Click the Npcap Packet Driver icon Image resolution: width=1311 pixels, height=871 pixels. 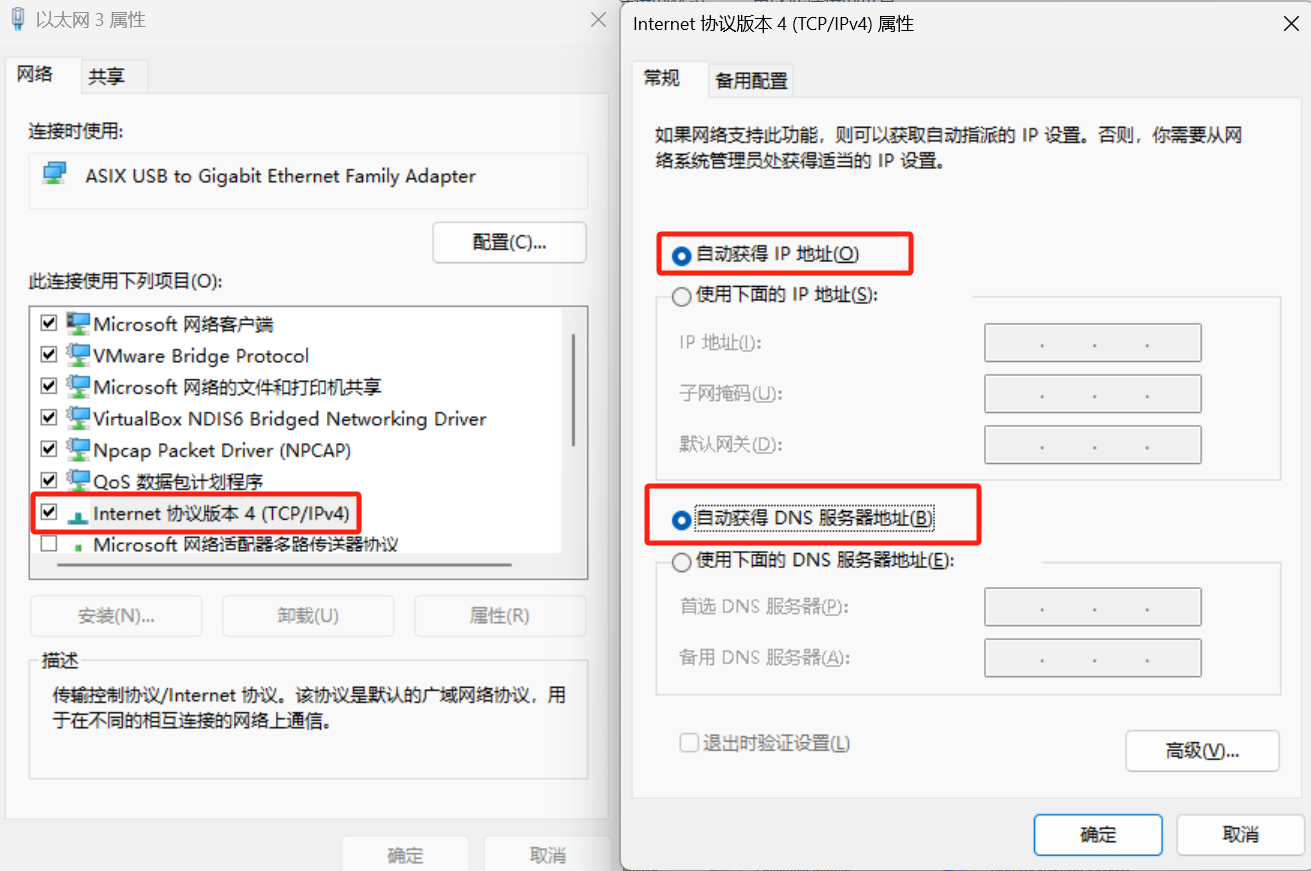[78, 450]
